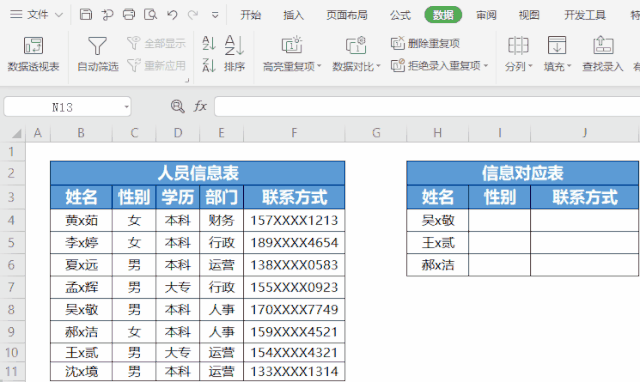Click the Undo arrow icon
The width and height of the screenshot is (640, 382).
(x=172, y=15)
